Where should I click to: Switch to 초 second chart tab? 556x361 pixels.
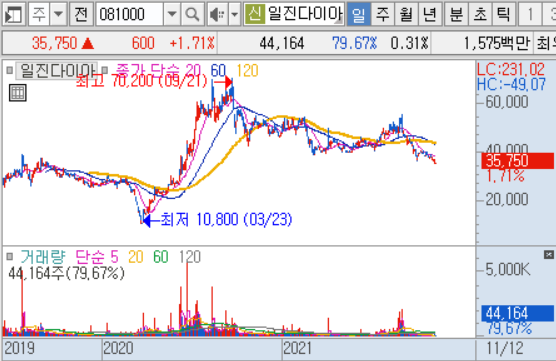480,15
